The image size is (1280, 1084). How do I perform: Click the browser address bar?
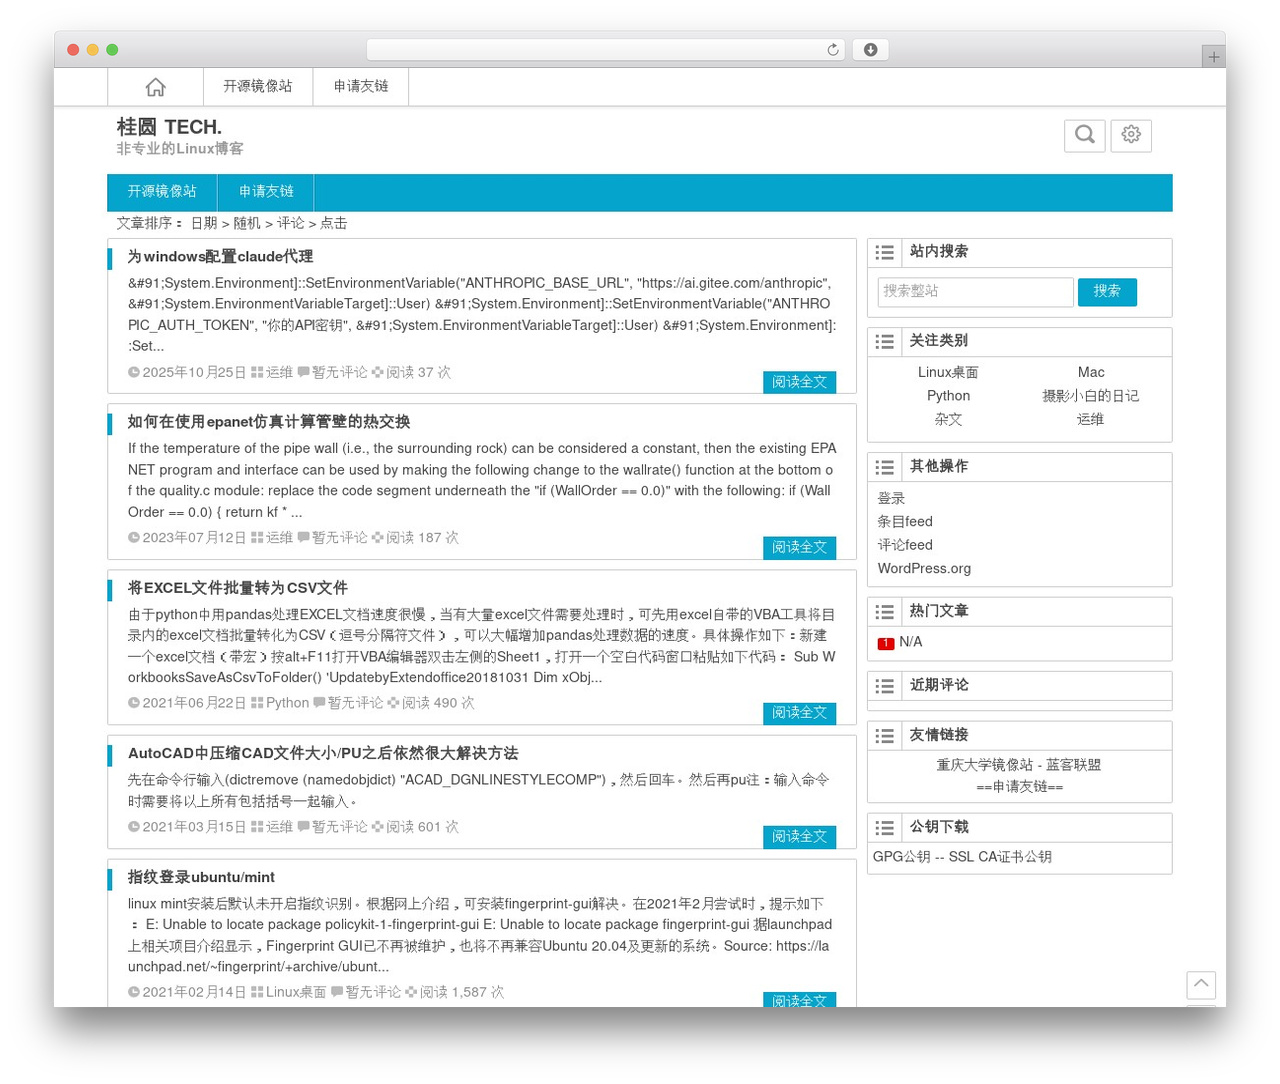(605, 50)
